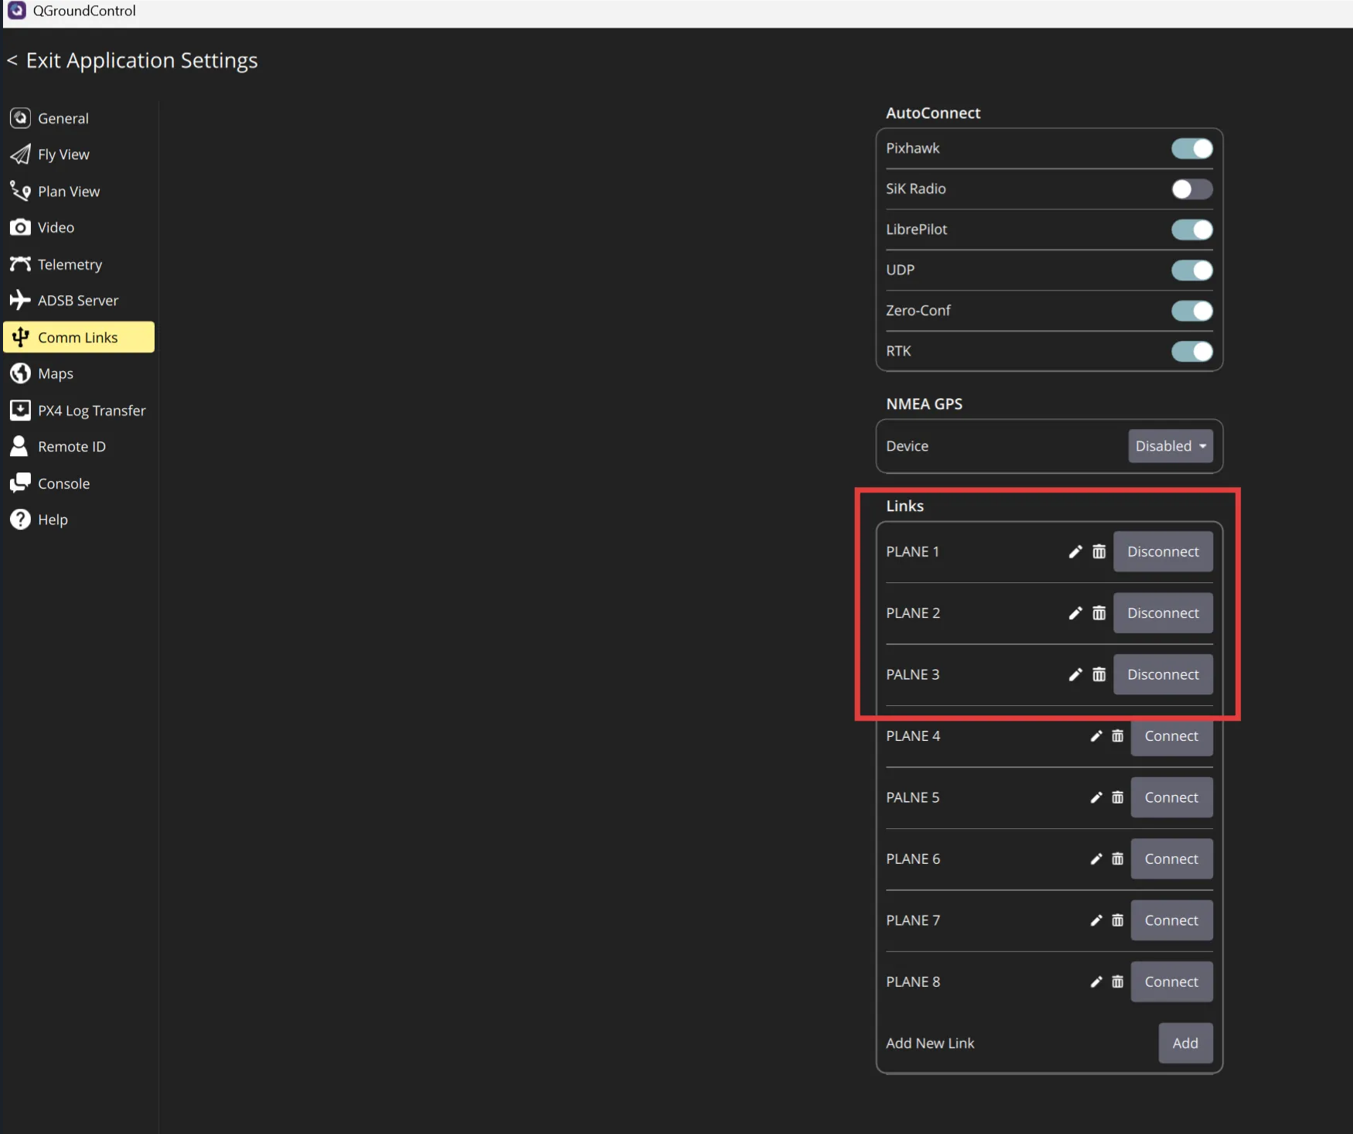Edit the PLANE 8 link with pencil icon
Viewport: 1353px width, 1134px height.
click(1096, 982)
